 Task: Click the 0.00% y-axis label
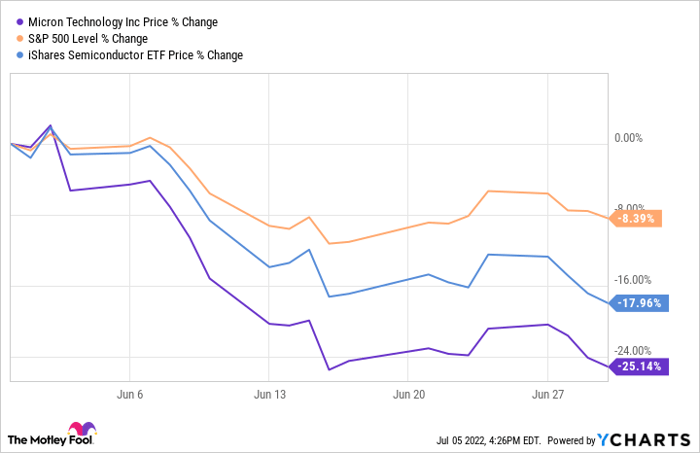(639, 138)
